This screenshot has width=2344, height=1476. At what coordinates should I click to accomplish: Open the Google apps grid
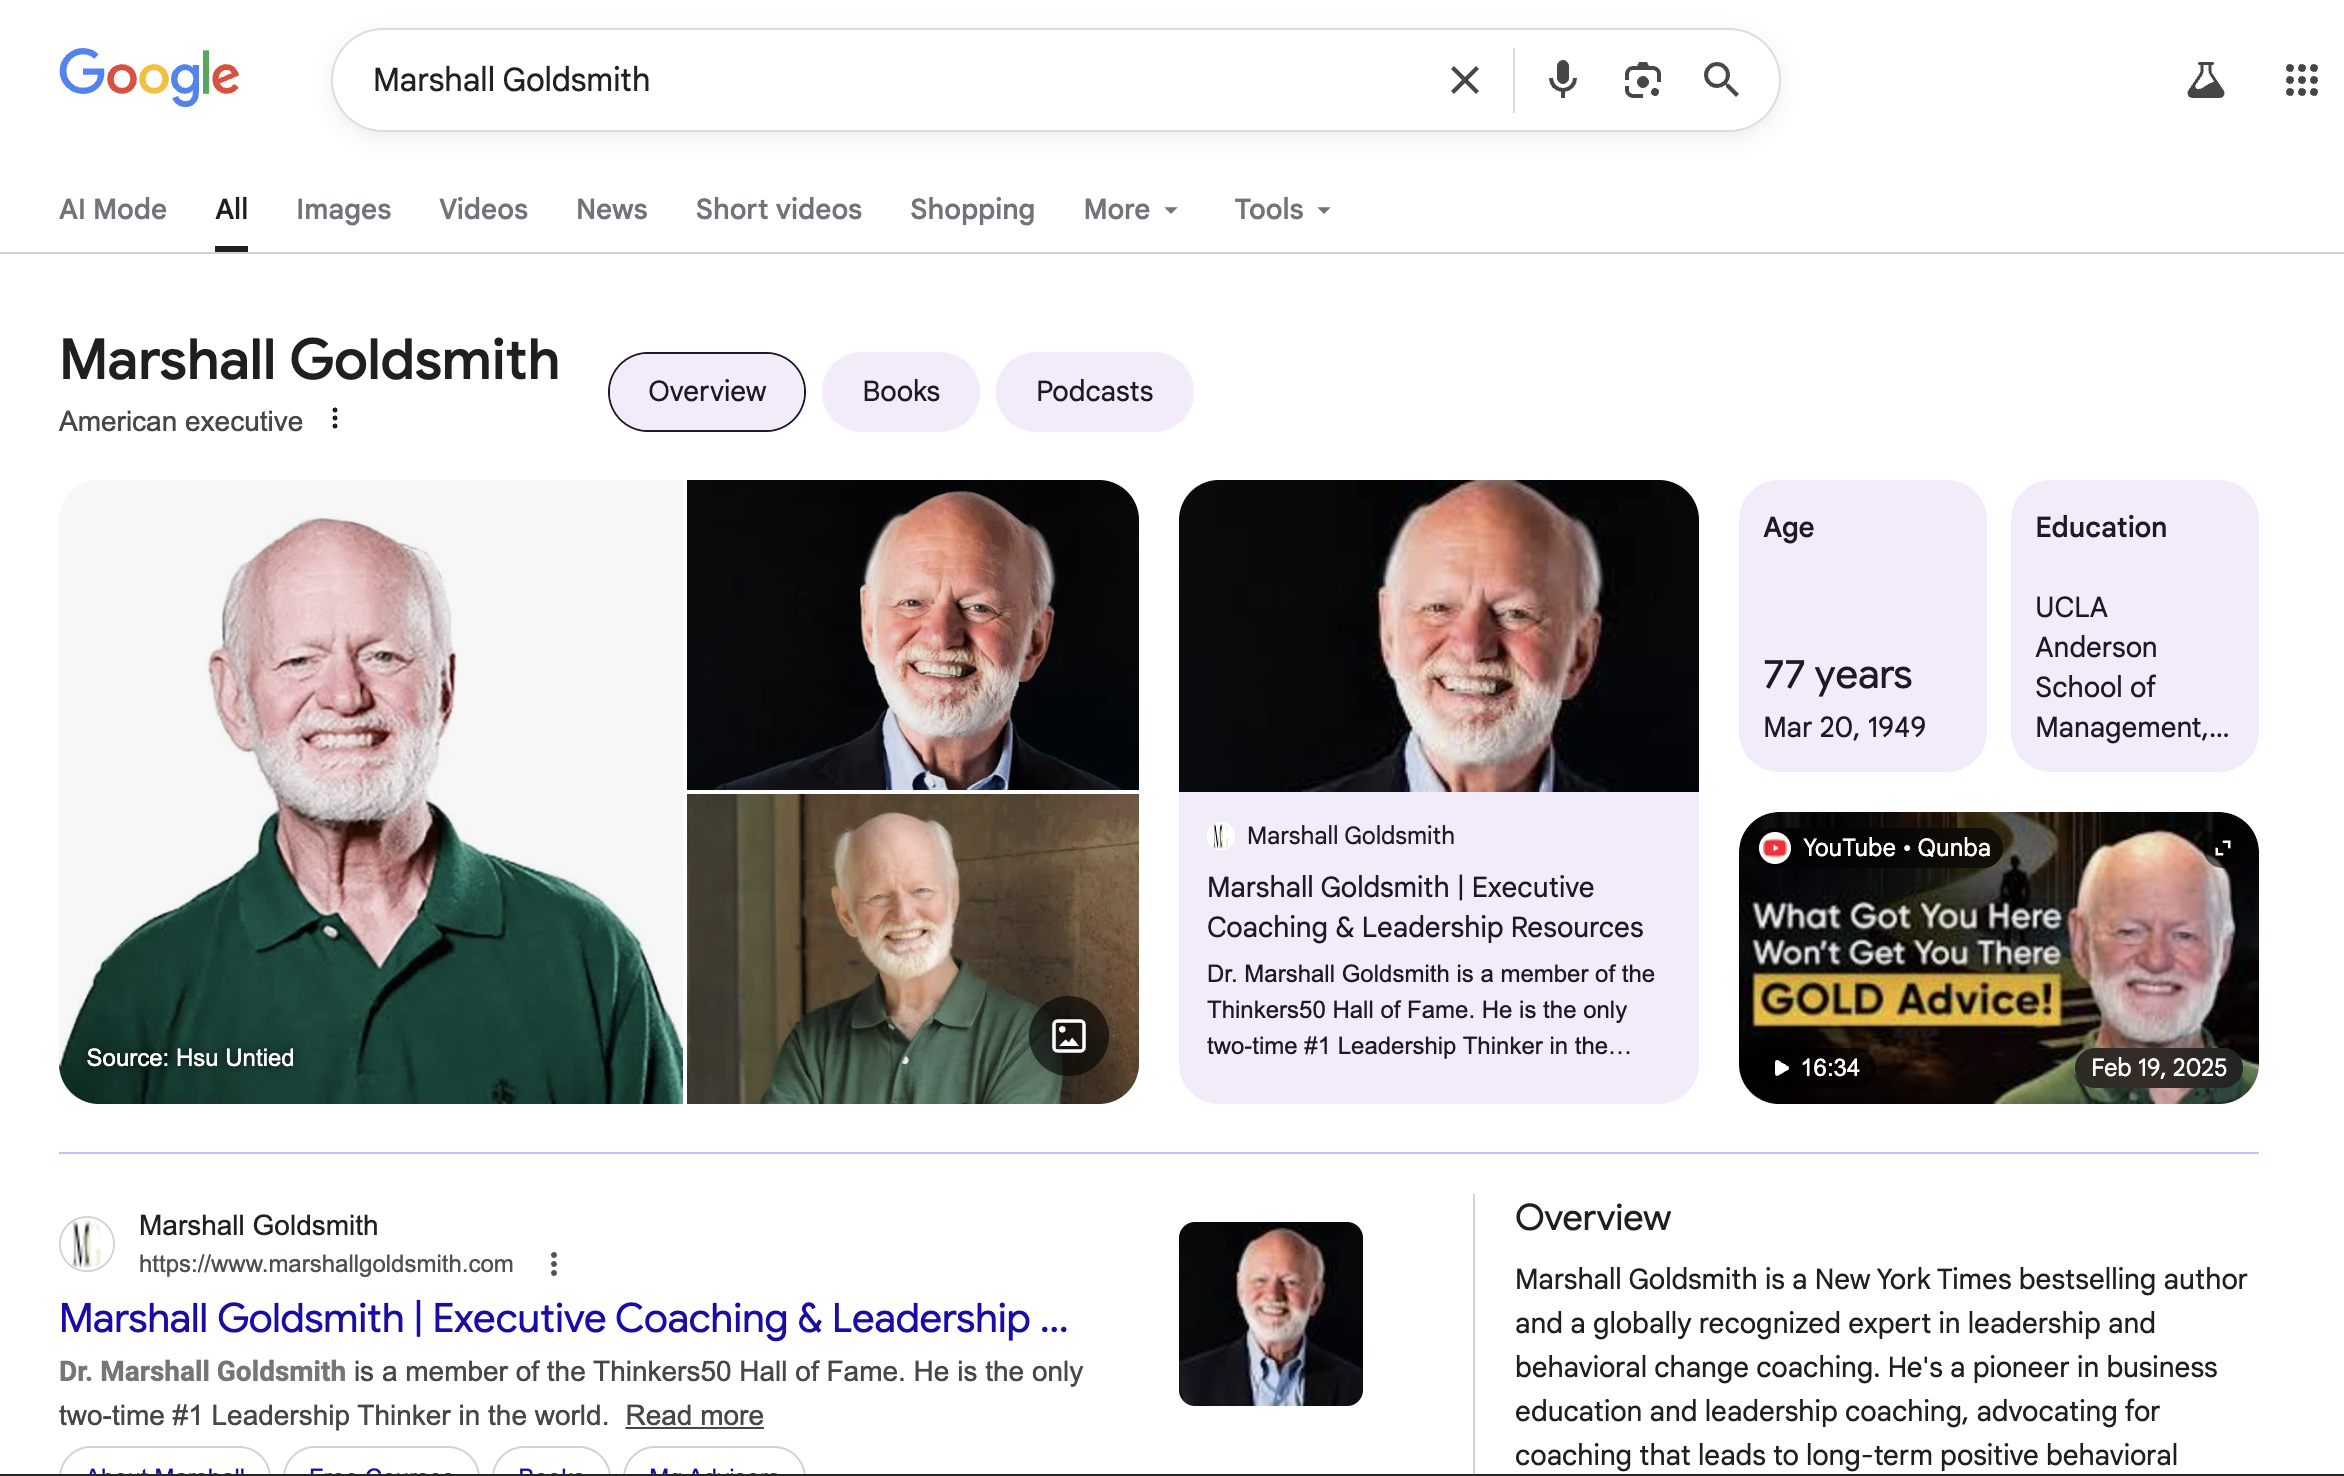click(2301, 79)
